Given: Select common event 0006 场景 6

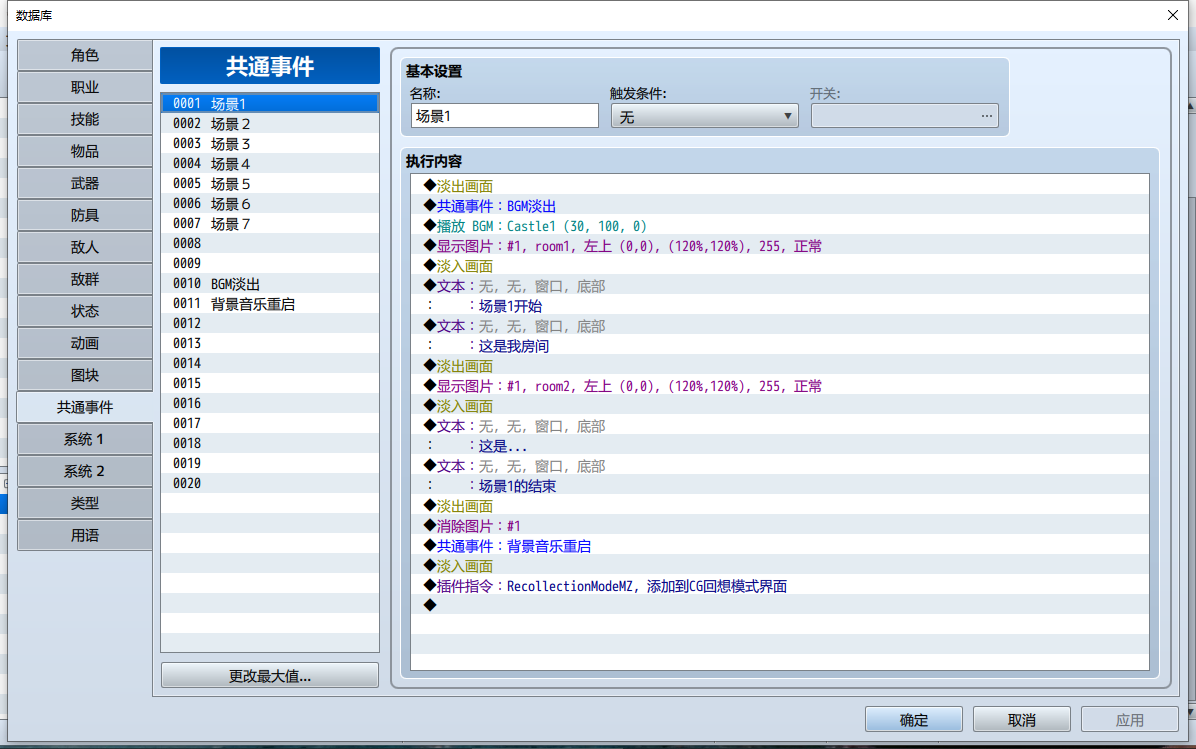Looking at the screenshot, I should (x=270, y=204).
